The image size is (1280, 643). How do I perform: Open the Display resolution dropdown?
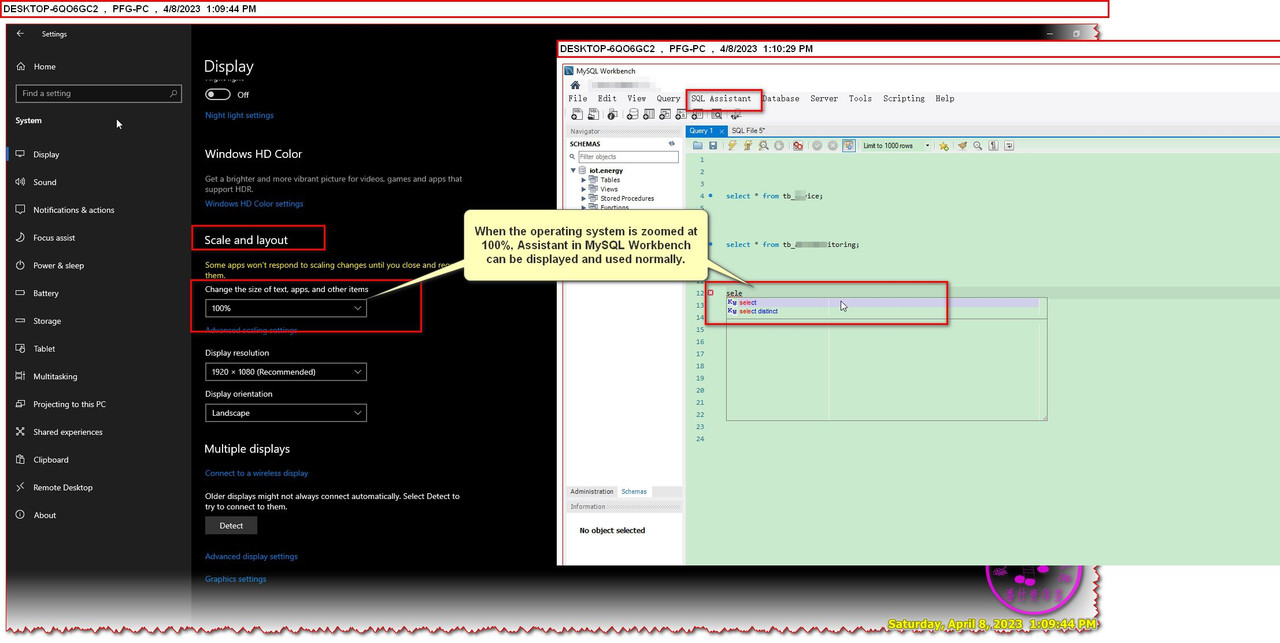pyautogui.click(x=286, y=372)
